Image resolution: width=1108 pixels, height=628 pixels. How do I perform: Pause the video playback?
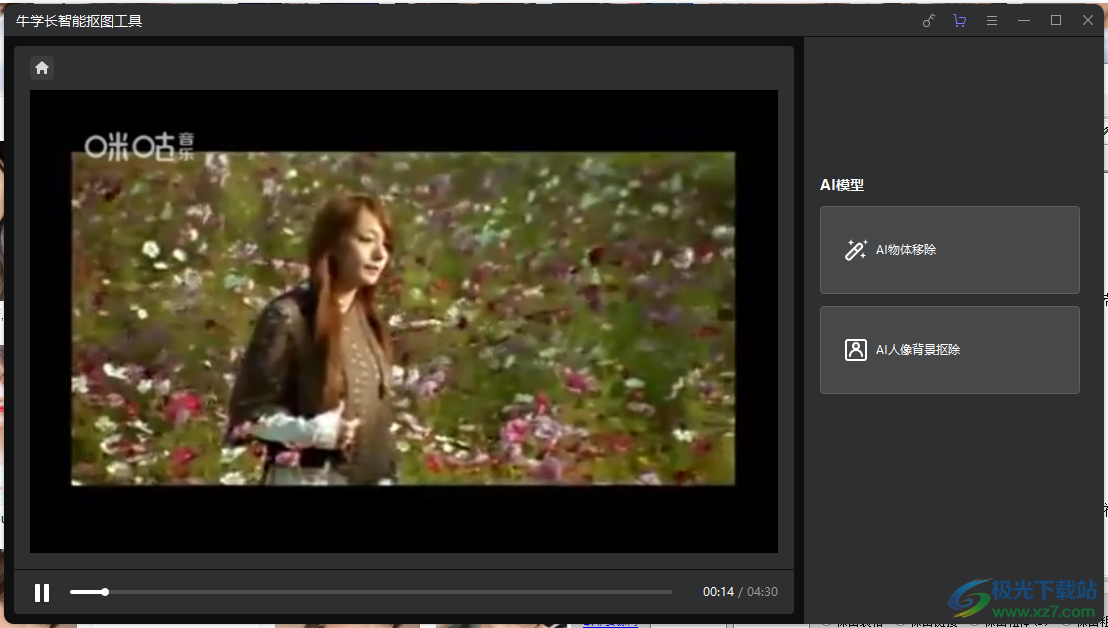click(x=42, y=593)
